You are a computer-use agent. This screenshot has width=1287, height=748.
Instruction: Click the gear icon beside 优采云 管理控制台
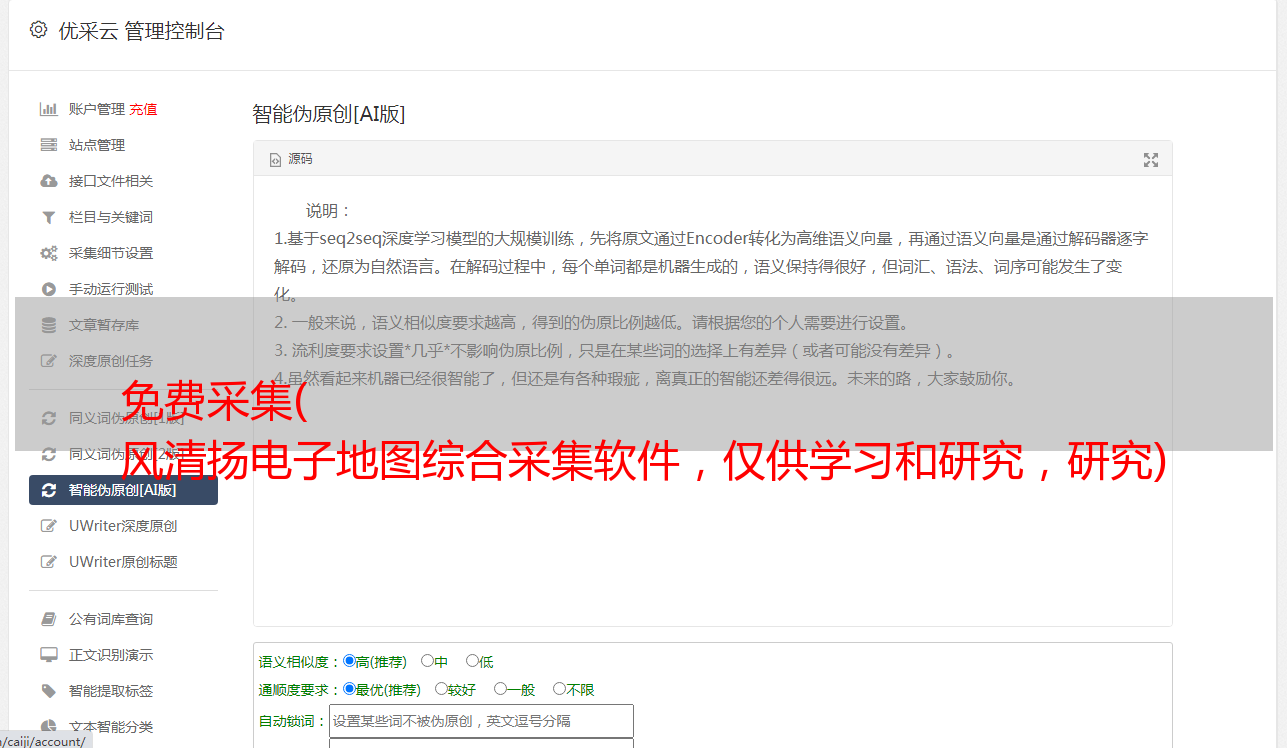[x=38, y=30]
